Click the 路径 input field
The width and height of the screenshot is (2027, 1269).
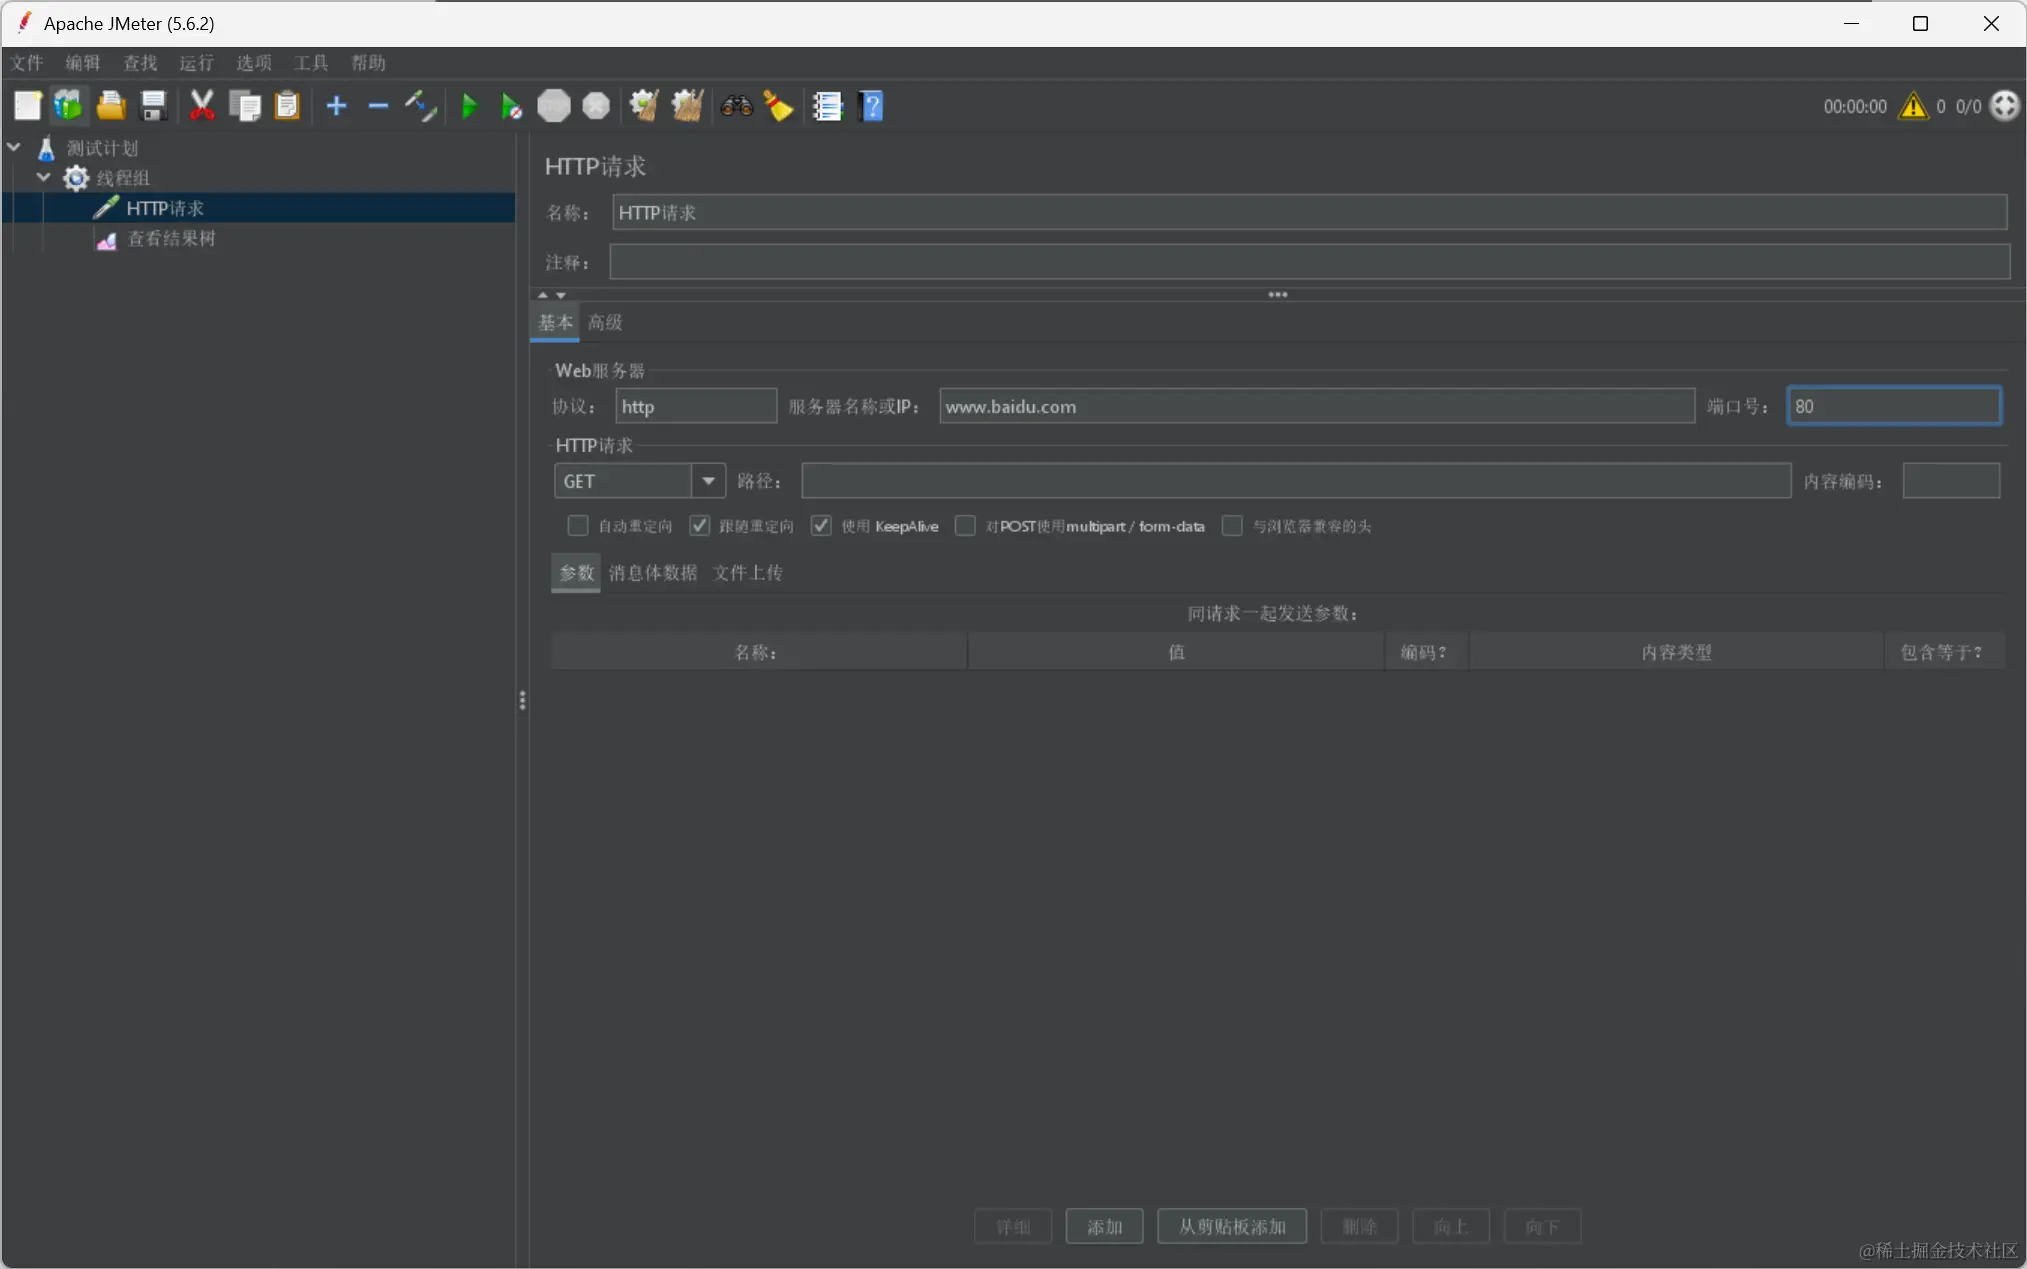click(x=1295, y=481)
